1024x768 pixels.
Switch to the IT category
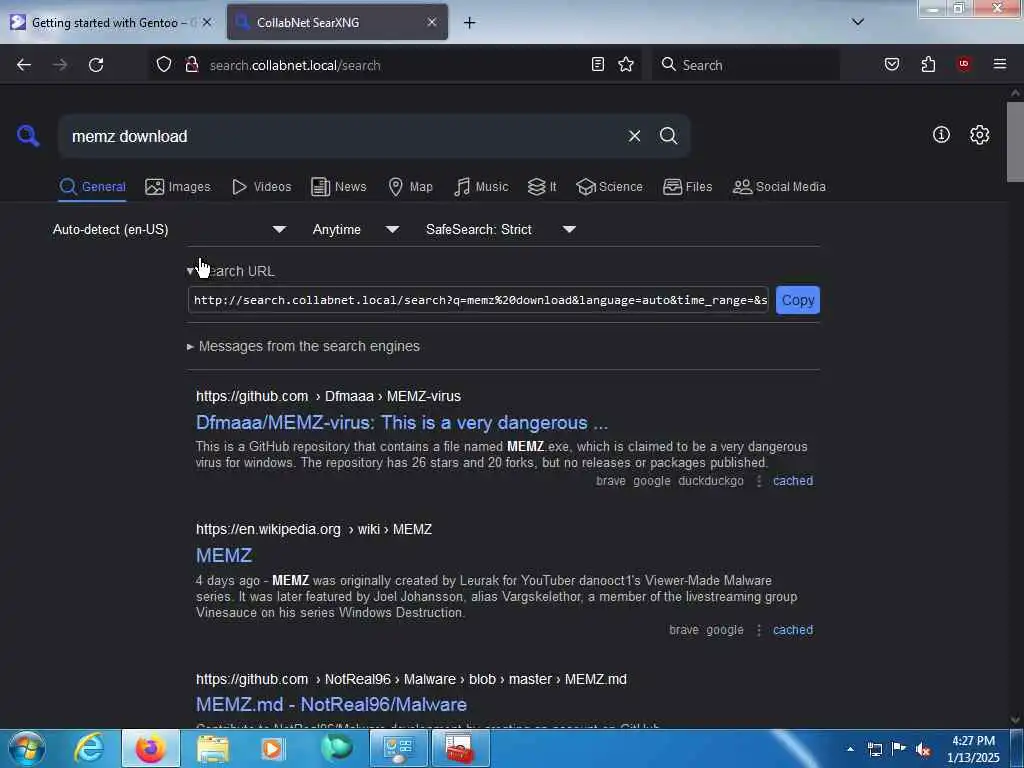[542, 187]
